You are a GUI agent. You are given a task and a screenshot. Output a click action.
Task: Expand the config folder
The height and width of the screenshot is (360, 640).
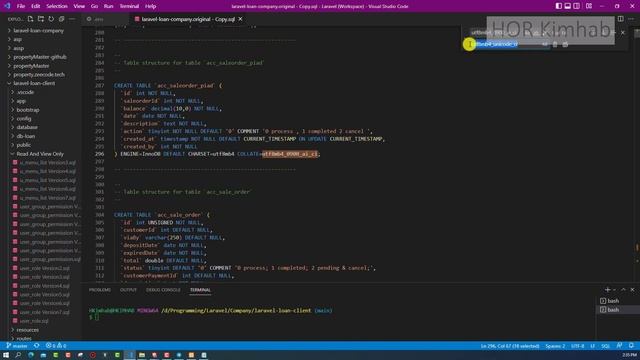pyautogui.click(x=24, y=119)
